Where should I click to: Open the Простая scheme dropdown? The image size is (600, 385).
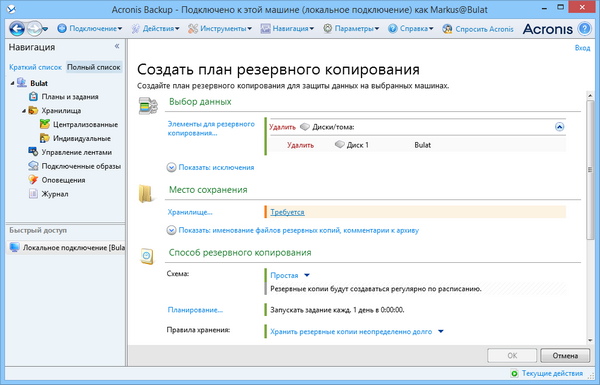(290, 275)
